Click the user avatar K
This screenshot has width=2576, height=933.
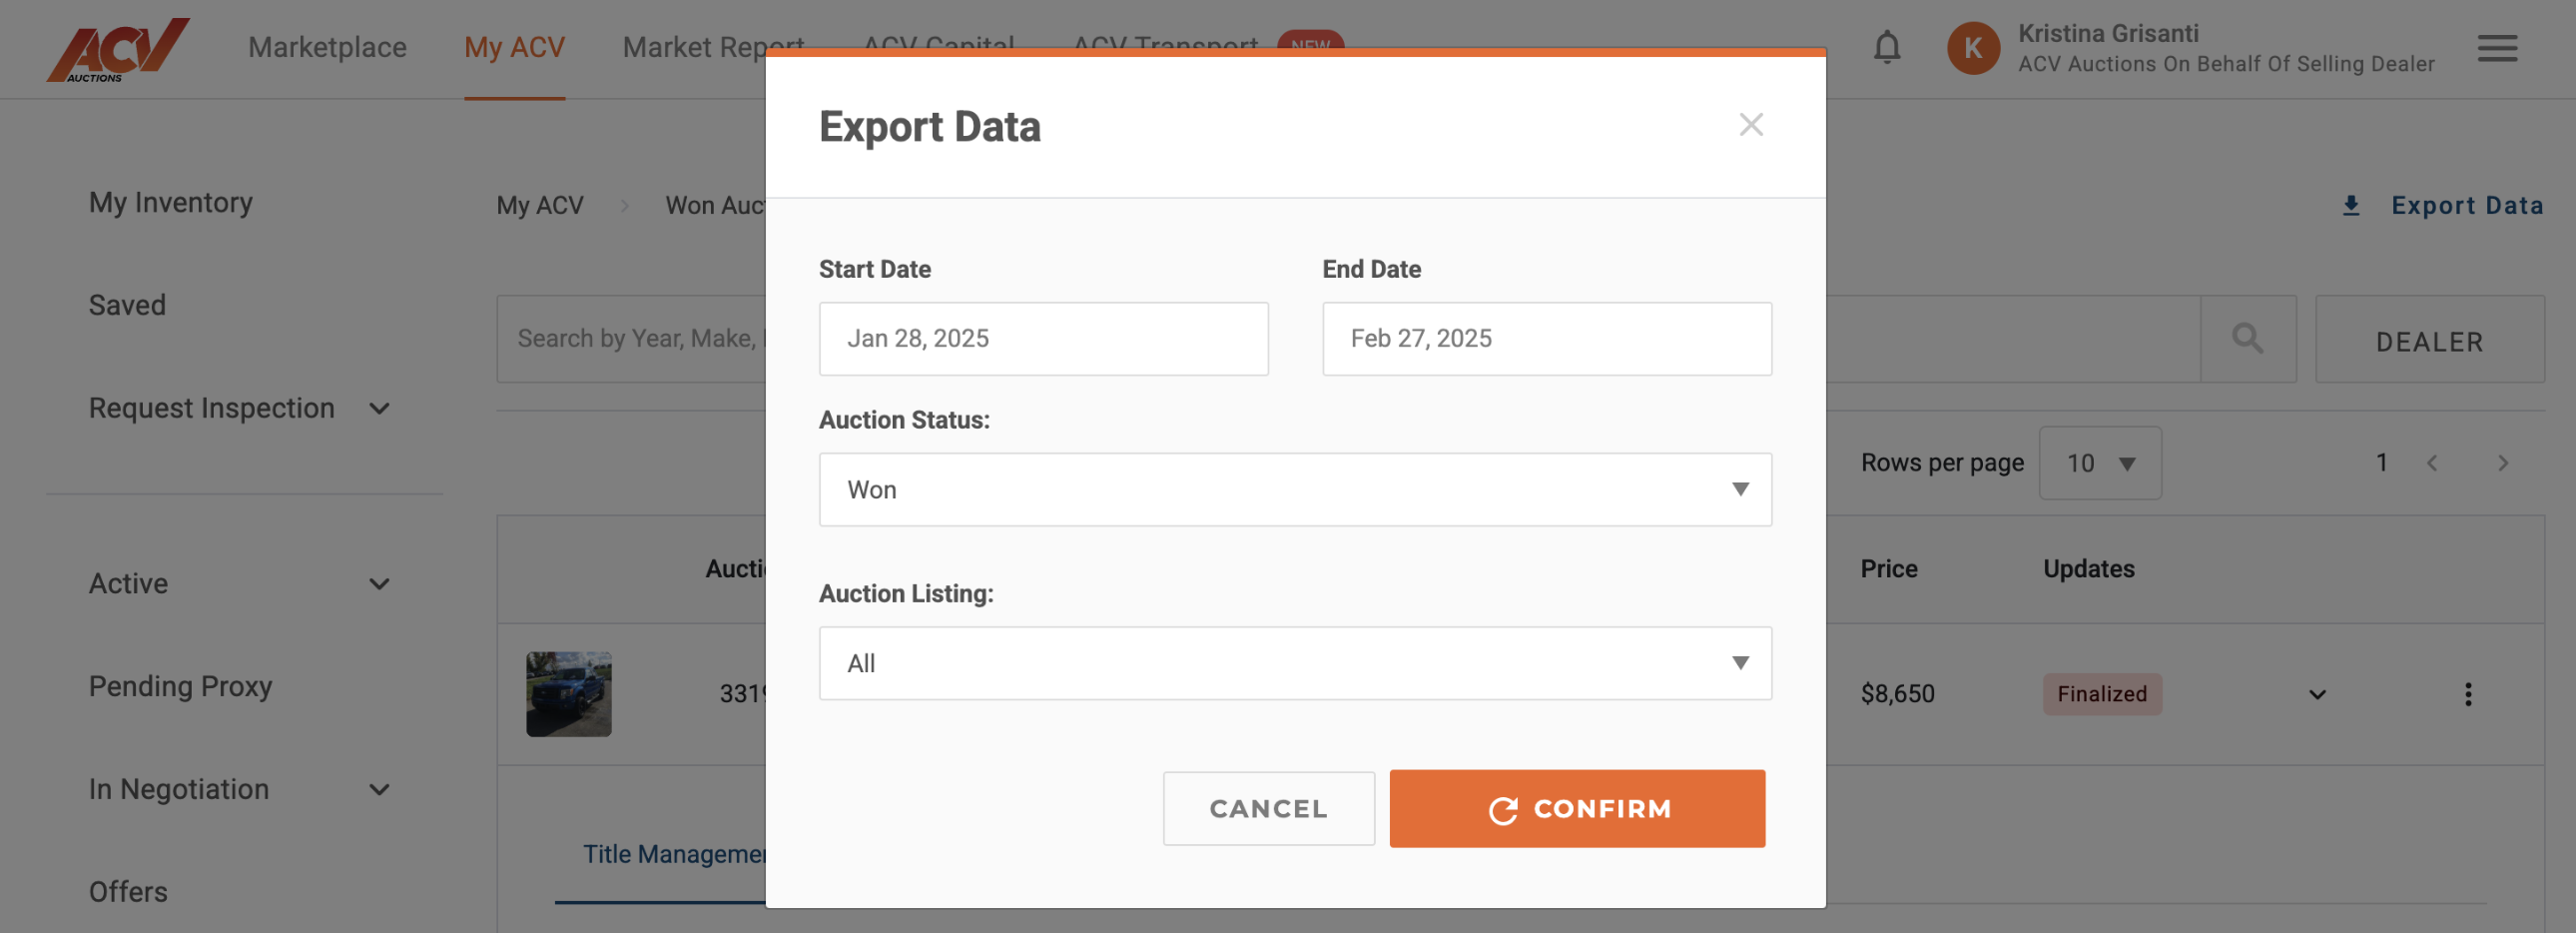point(1972,48)
